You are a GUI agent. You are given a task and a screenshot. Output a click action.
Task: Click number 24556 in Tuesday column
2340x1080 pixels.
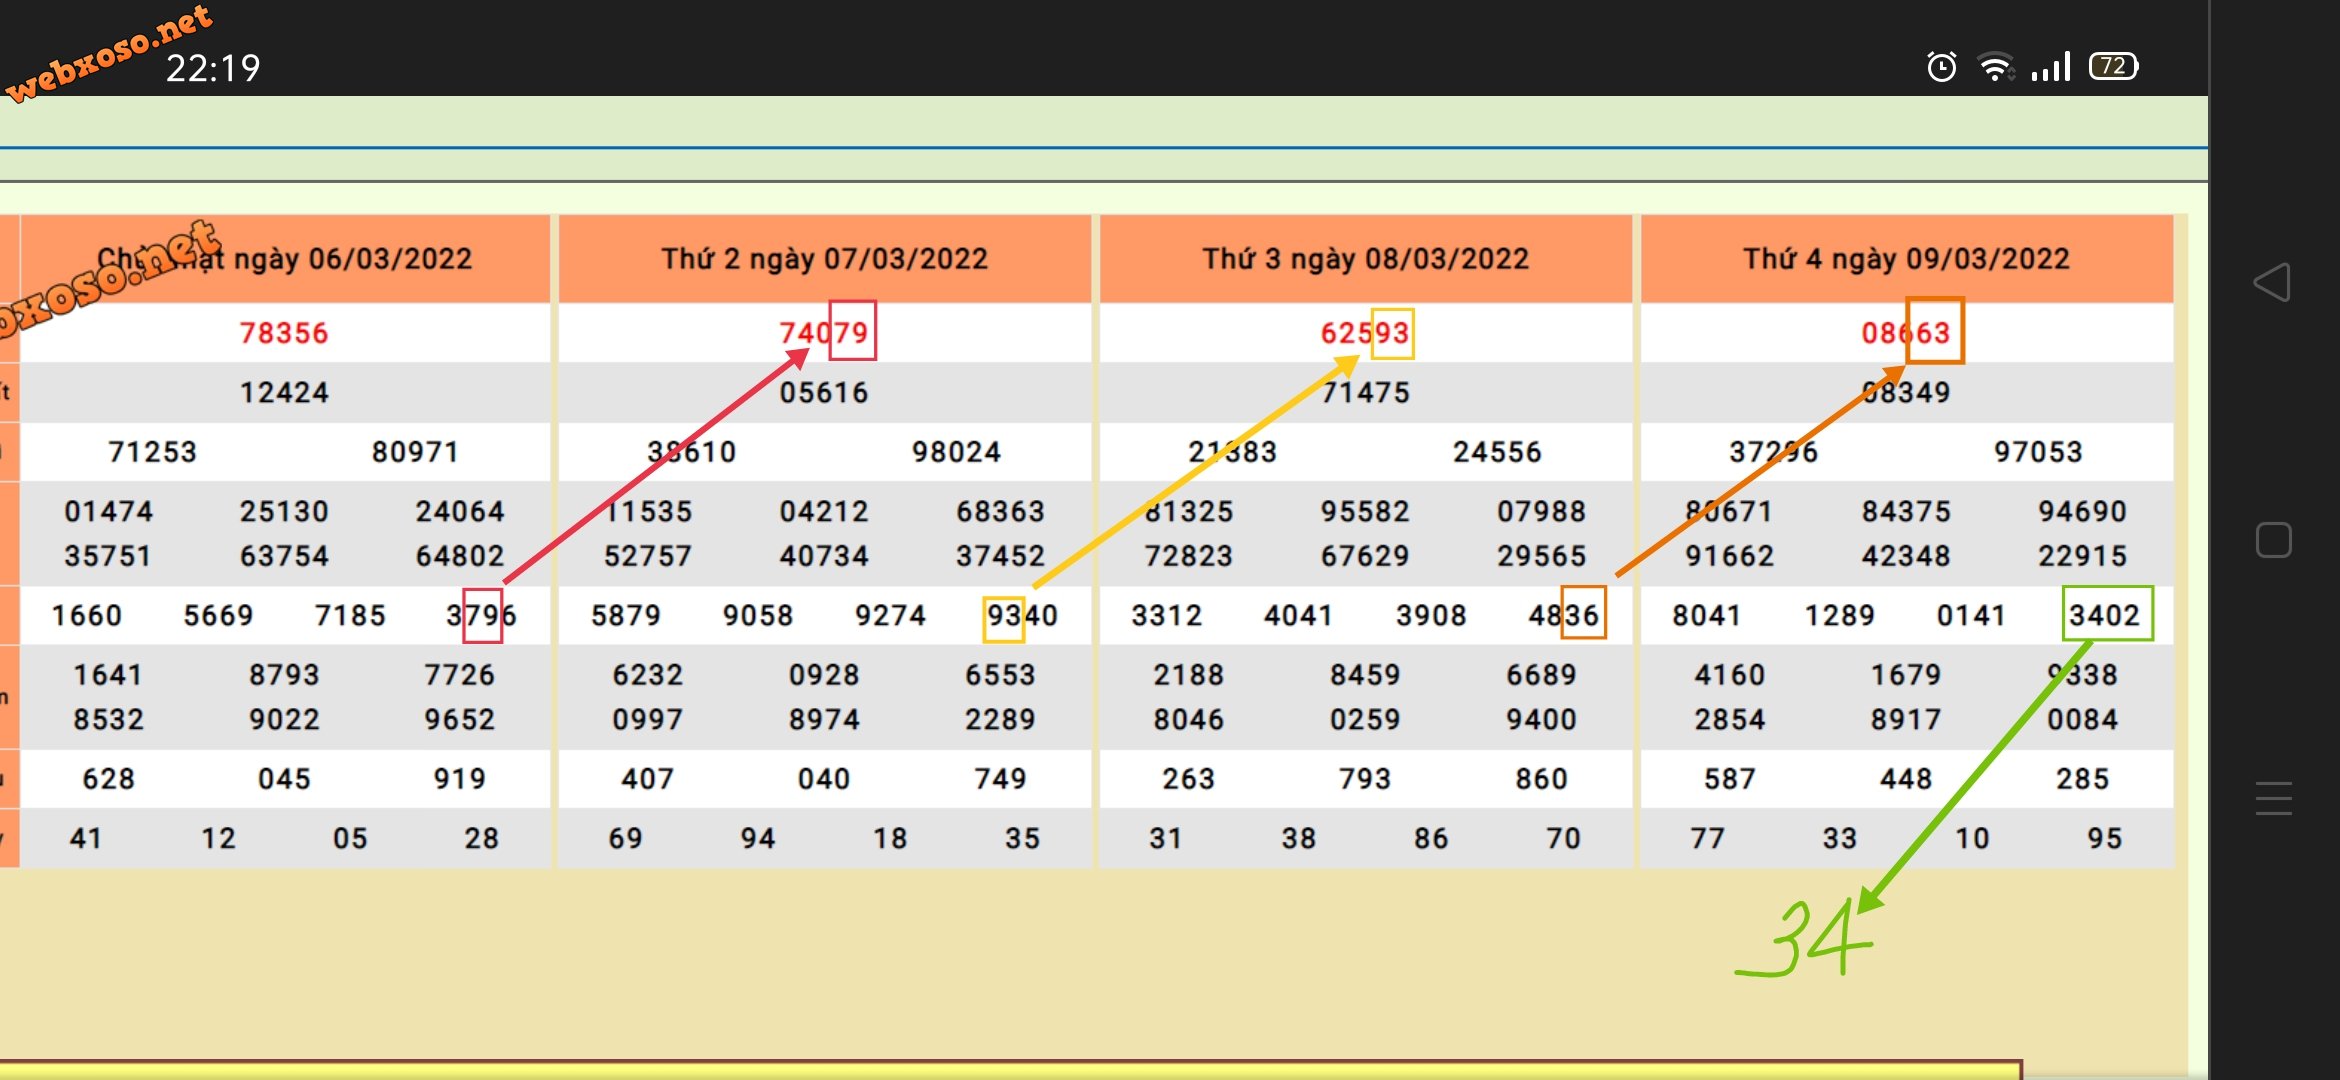click(1497, 452)
